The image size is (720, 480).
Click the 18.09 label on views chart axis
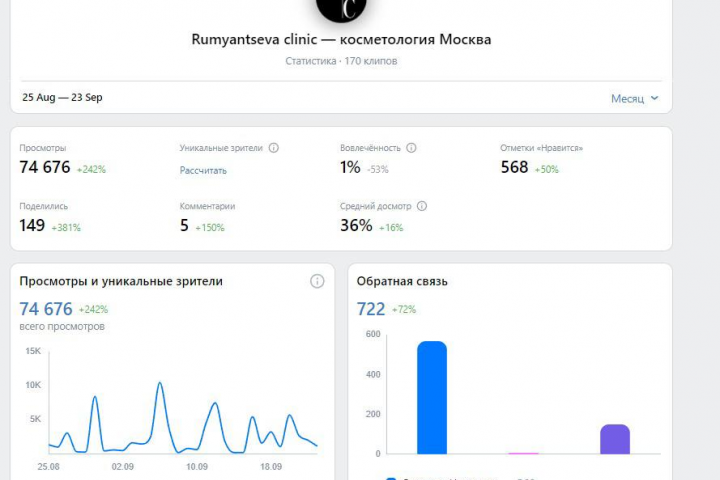pos(271,467)
